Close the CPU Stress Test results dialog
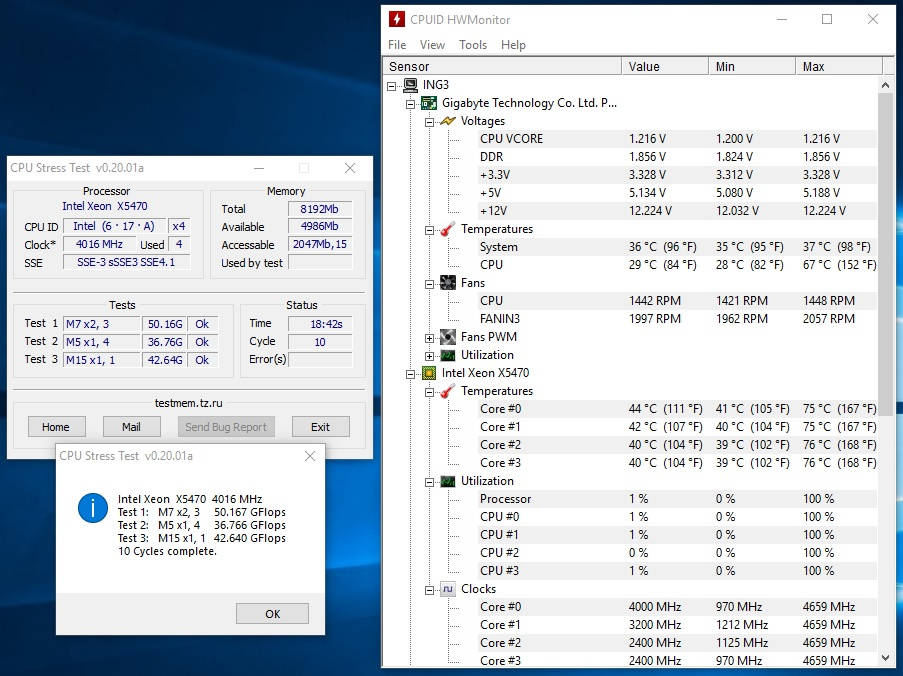Screen dimensions: 903x676 (310, 456)
